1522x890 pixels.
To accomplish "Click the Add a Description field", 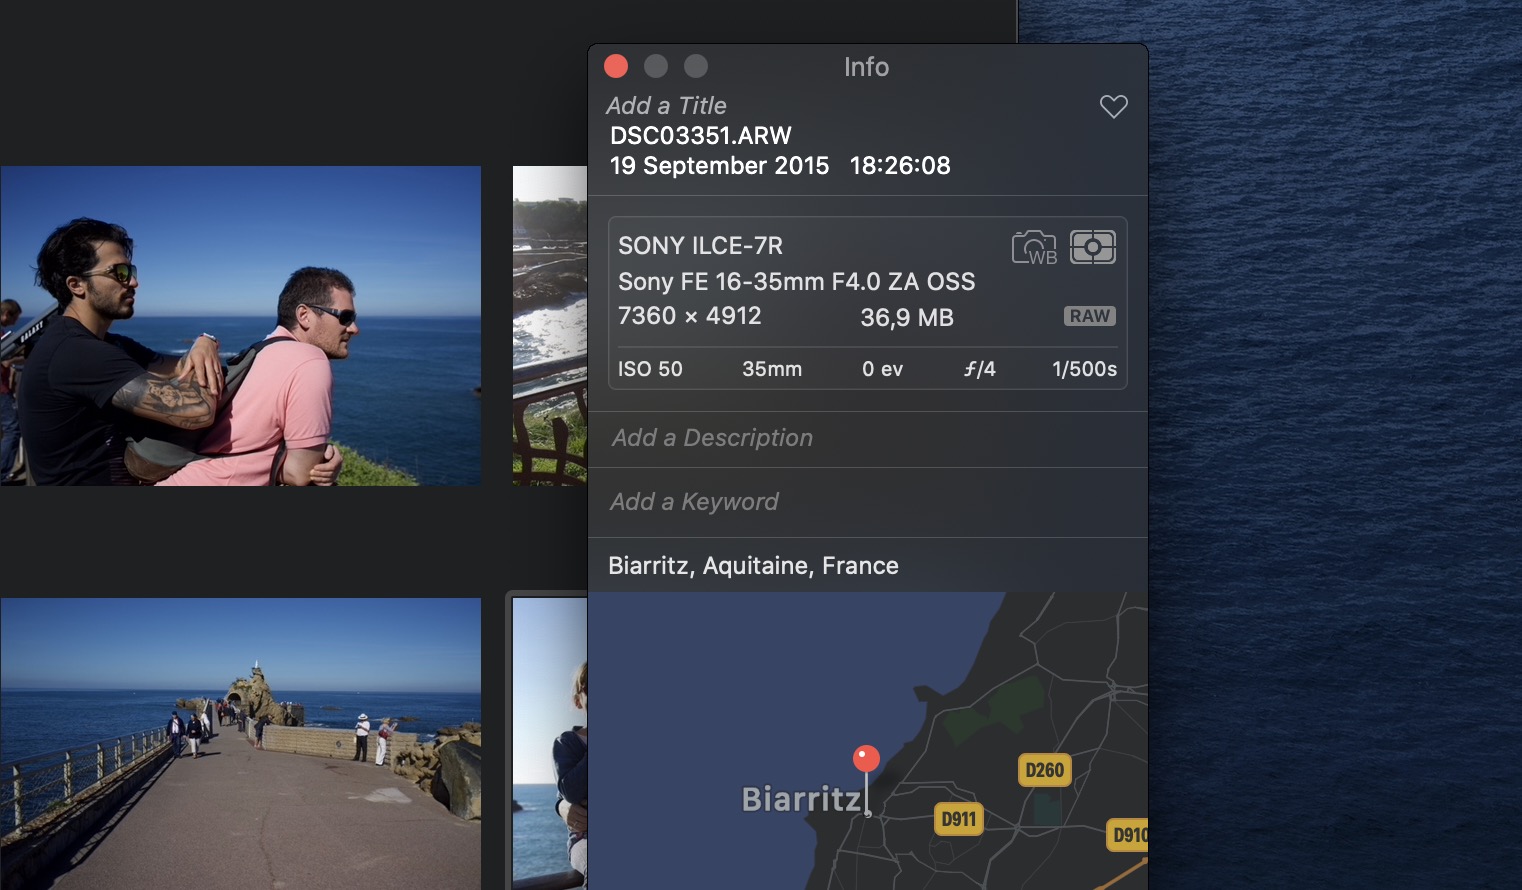I will pos(711,438).
